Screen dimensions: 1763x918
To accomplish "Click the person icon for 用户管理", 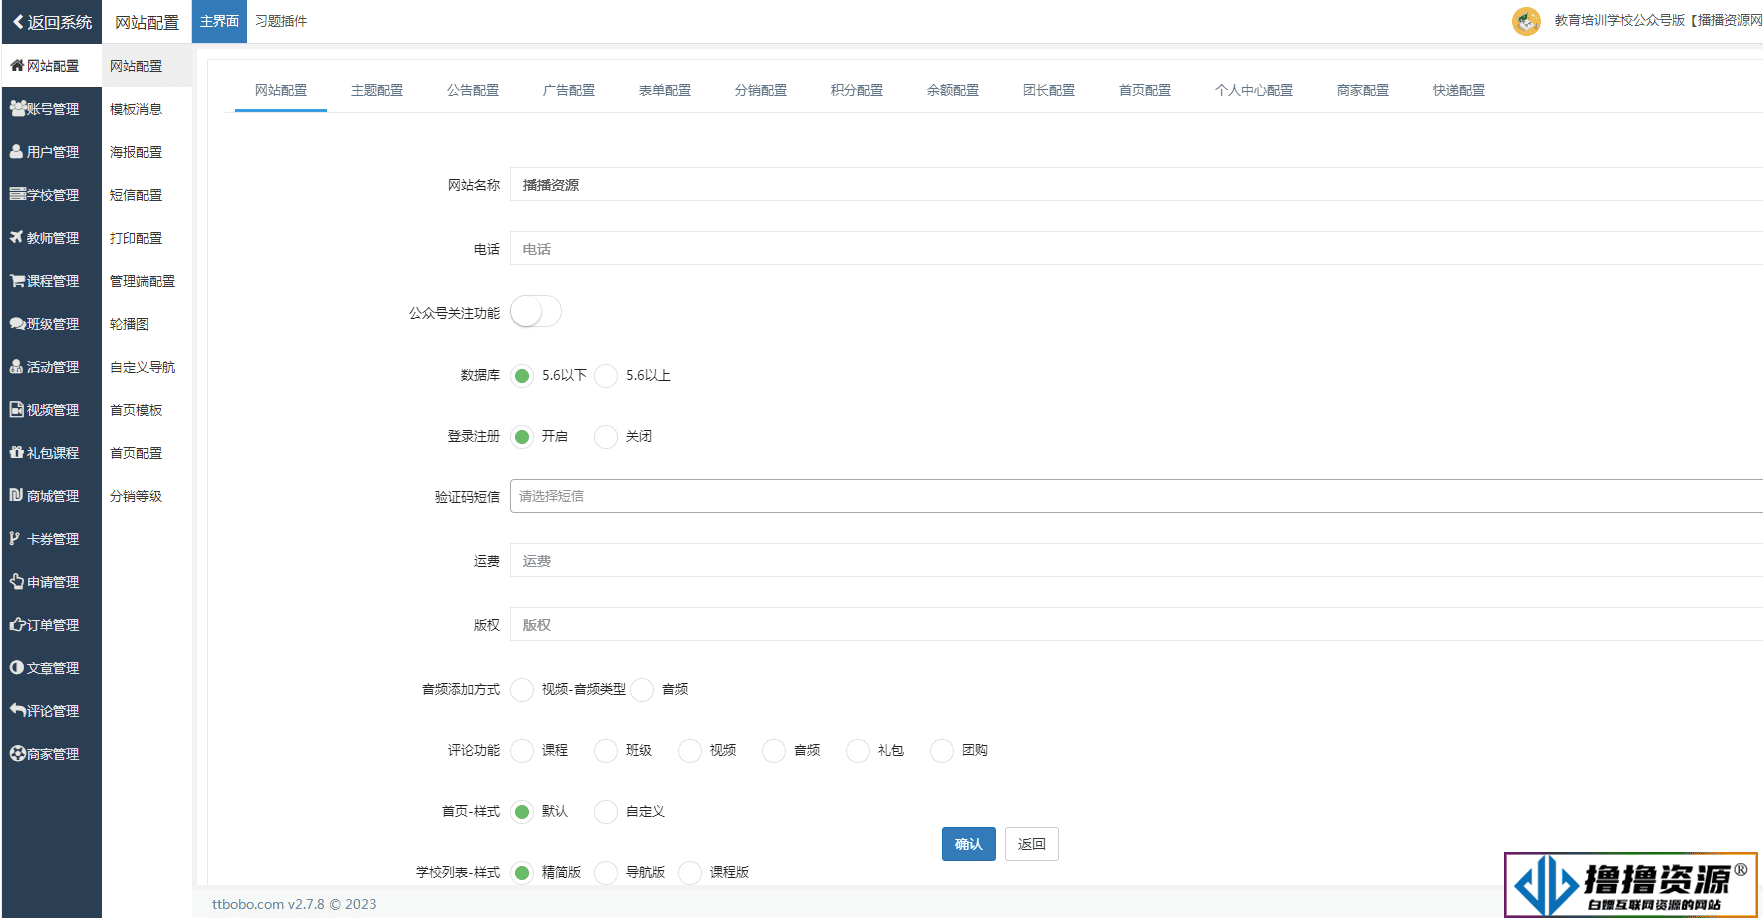I will 17,151.
